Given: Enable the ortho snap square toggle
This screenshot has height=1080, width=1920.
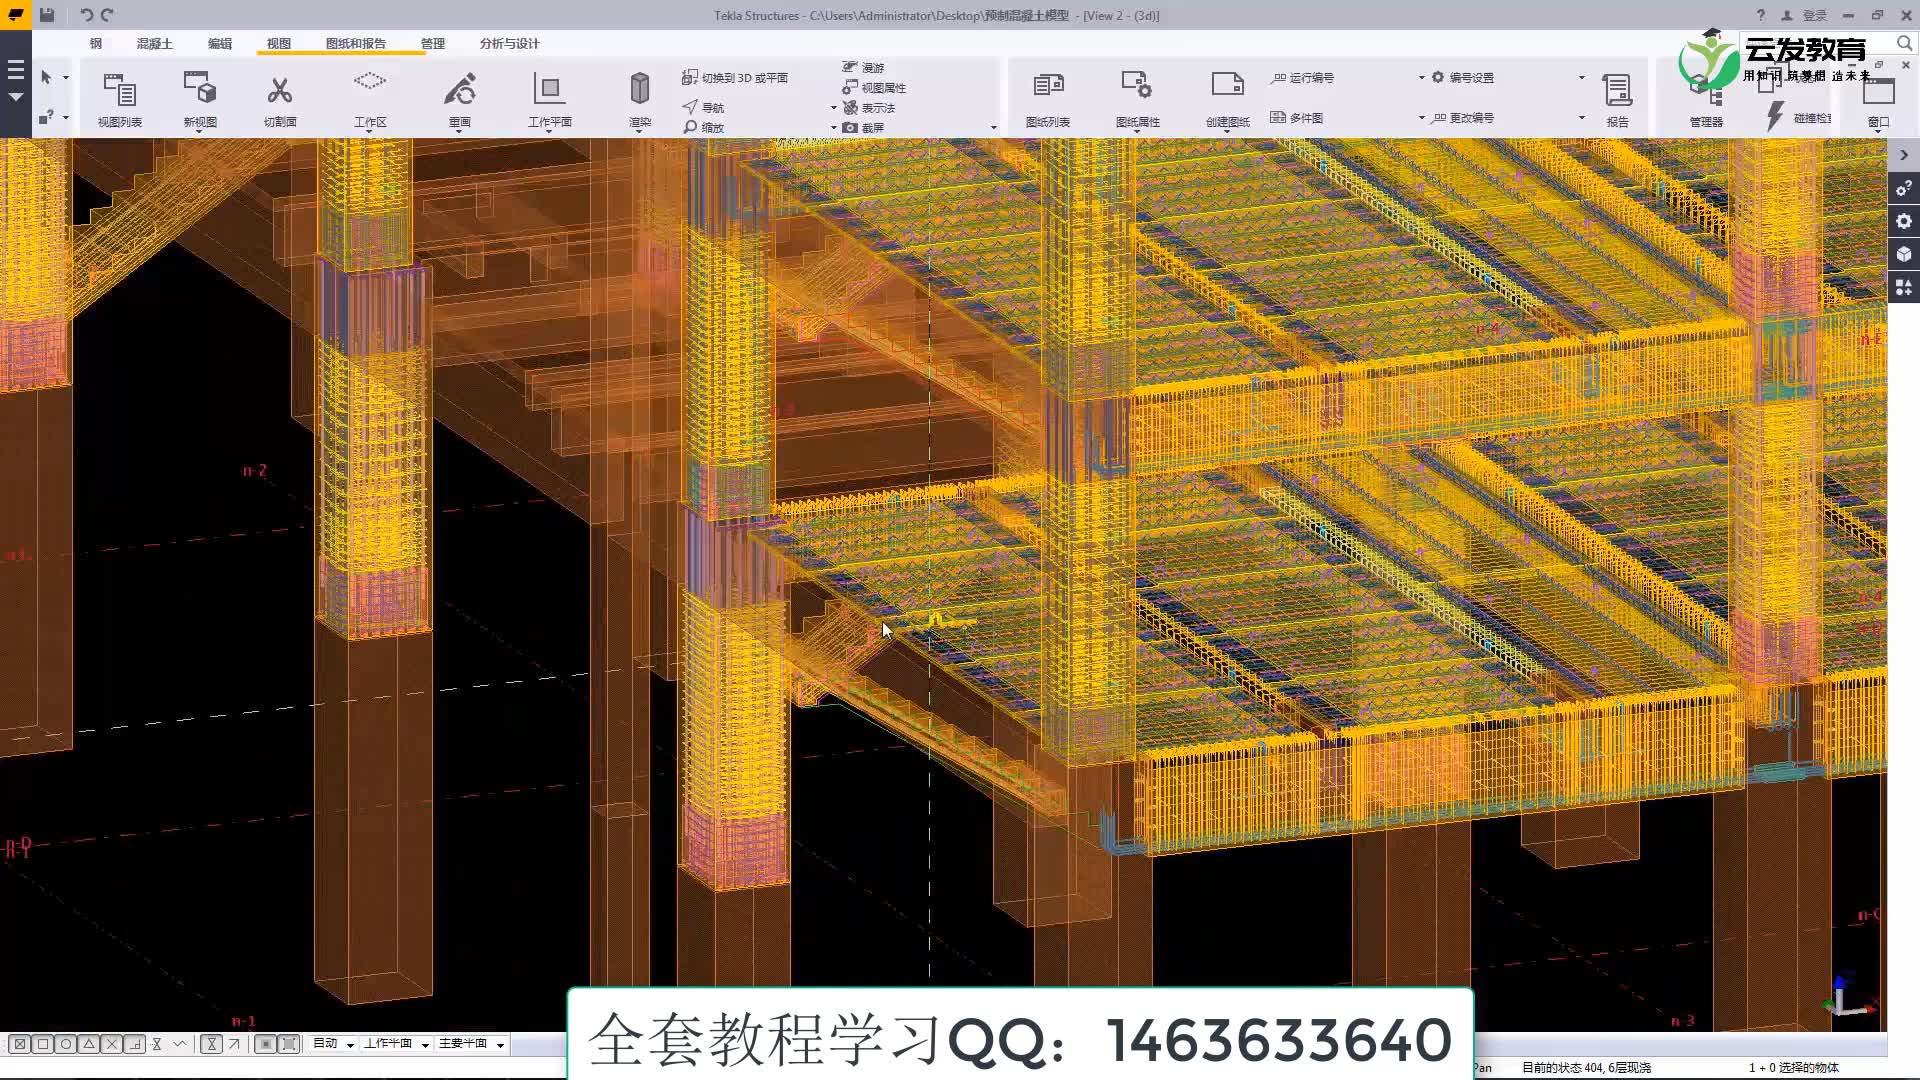Looking at the screenshot, I should click(x=43, y=1043).
